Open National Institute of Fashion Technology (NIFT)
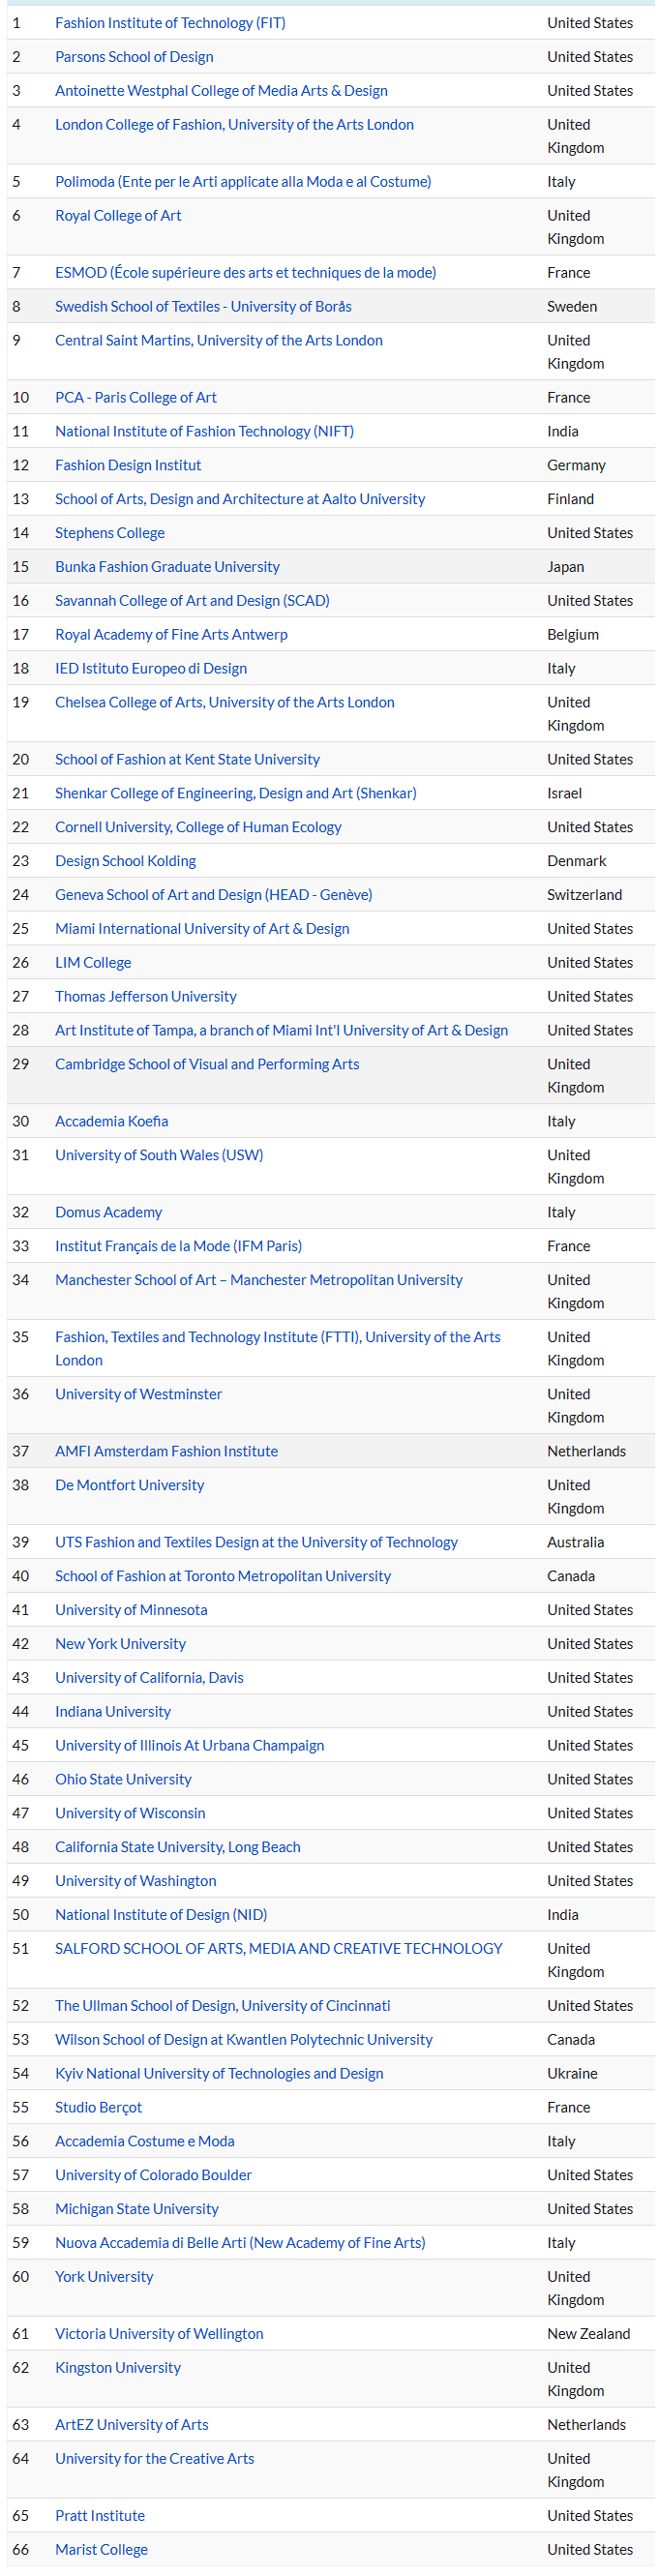This screenshot has width=659, height=2576. click(x=204, y=432)
